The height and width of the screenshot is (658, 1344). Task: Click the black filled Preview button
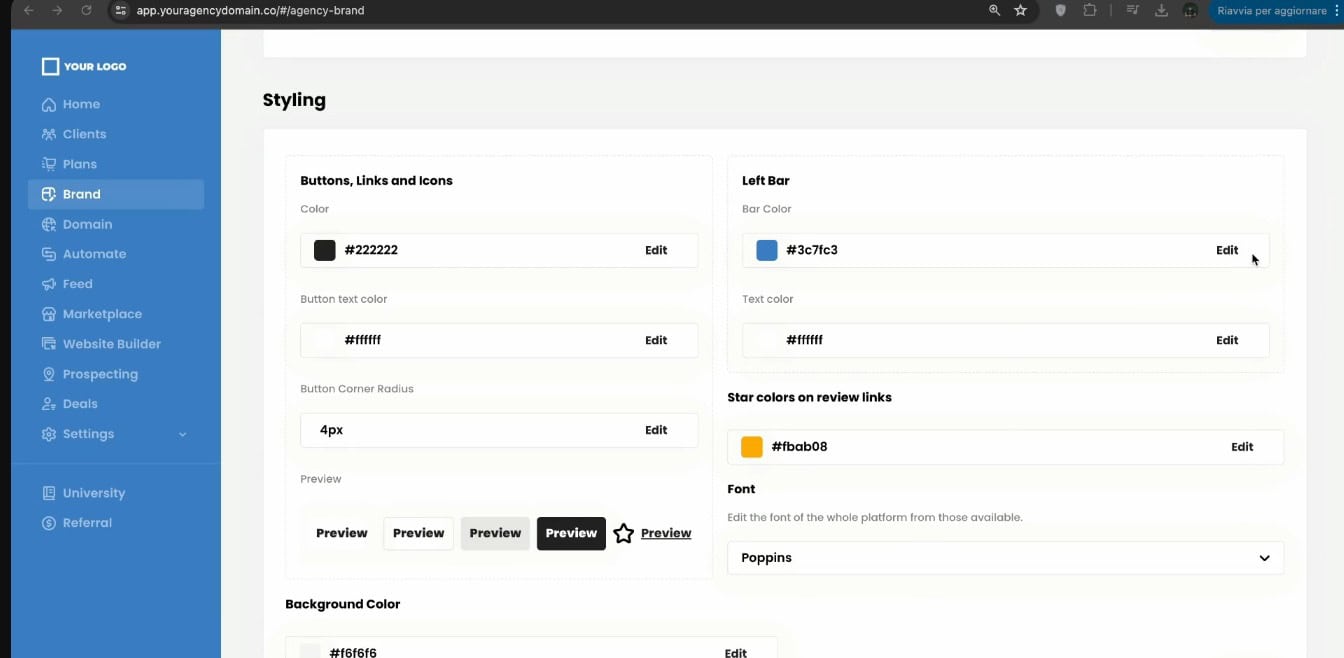571,533
